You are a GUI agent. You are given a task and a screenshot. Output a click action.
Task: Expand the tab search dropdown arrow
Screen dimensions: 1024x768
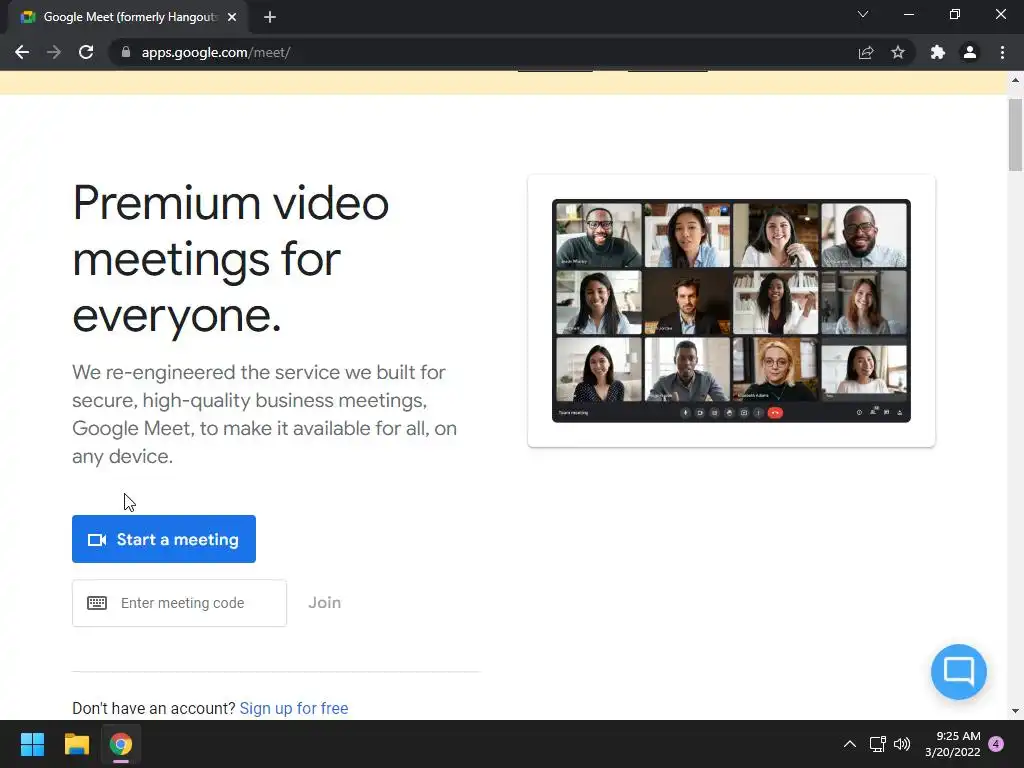(863, 14)
